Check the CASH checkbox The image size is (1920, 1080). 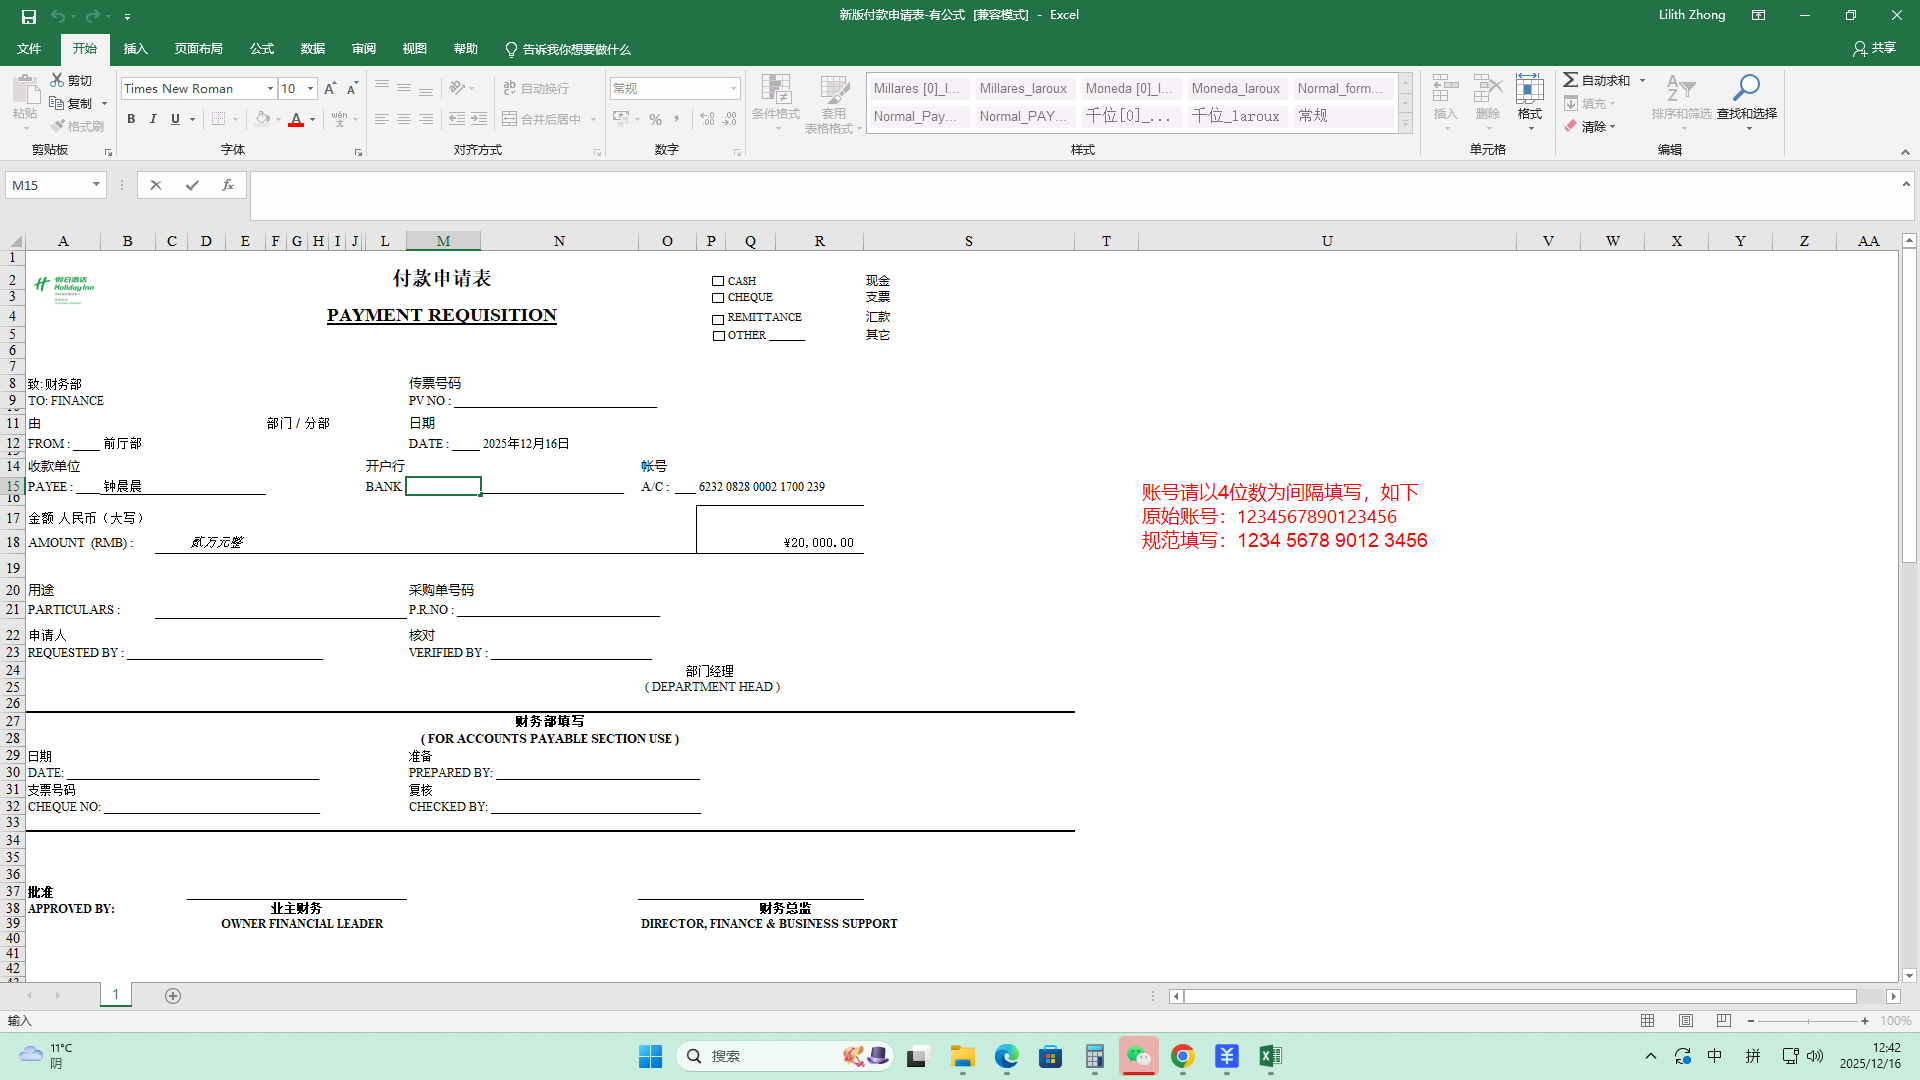[718, 281]
